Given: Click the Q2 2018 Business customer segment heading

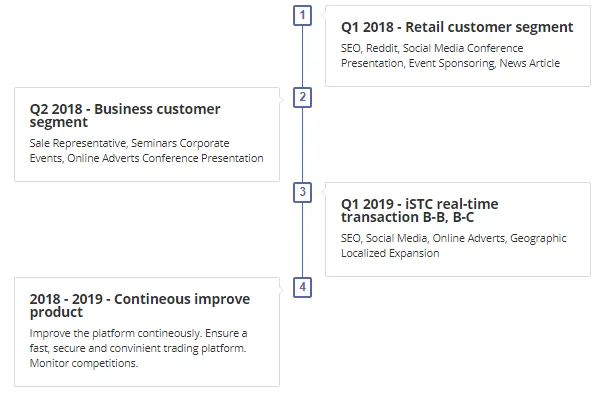Looking at the screenshot, I should [125, 115].
